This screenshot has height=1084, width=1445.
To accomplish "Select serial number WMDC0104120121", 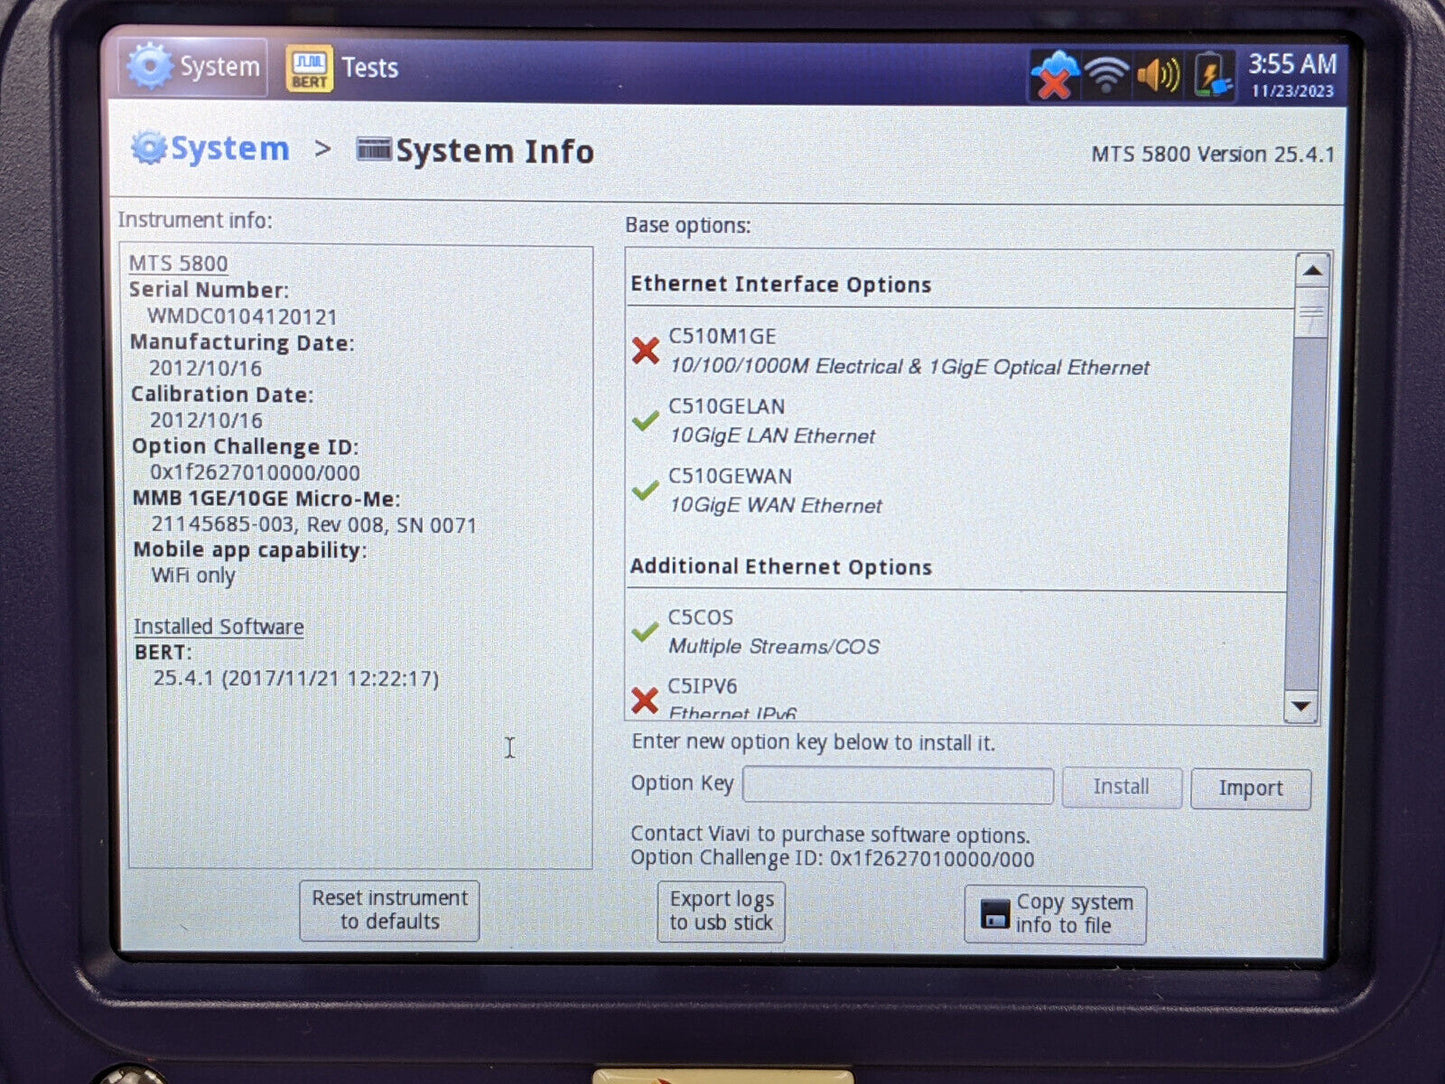I will tap(242, 316).
